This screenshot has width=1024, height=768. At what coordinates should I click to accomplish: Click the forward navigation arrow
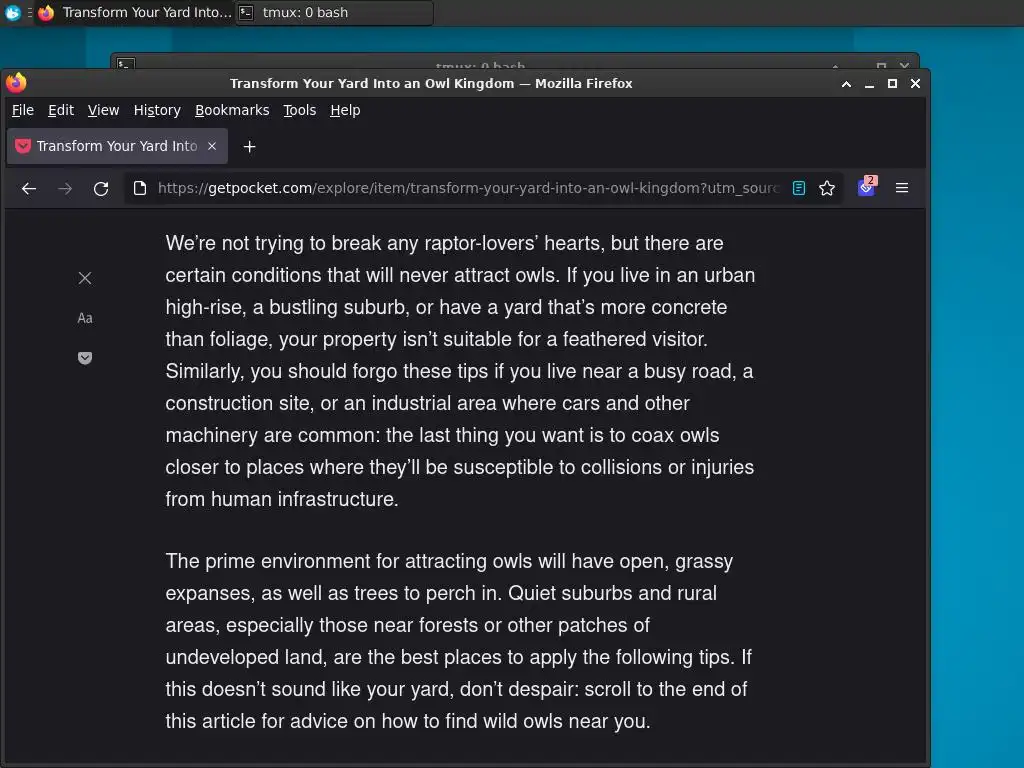pyautogui.click(x=65, y=188)
